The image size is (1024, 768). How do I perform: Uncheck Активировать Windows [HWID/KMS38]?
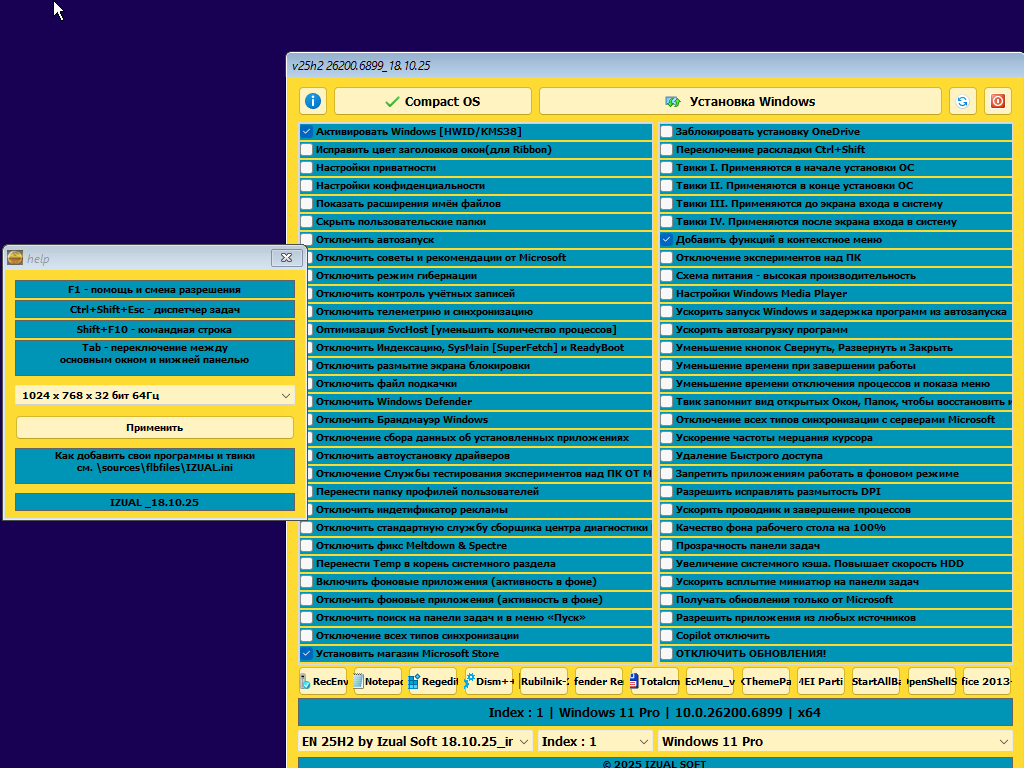click(307, 132)
